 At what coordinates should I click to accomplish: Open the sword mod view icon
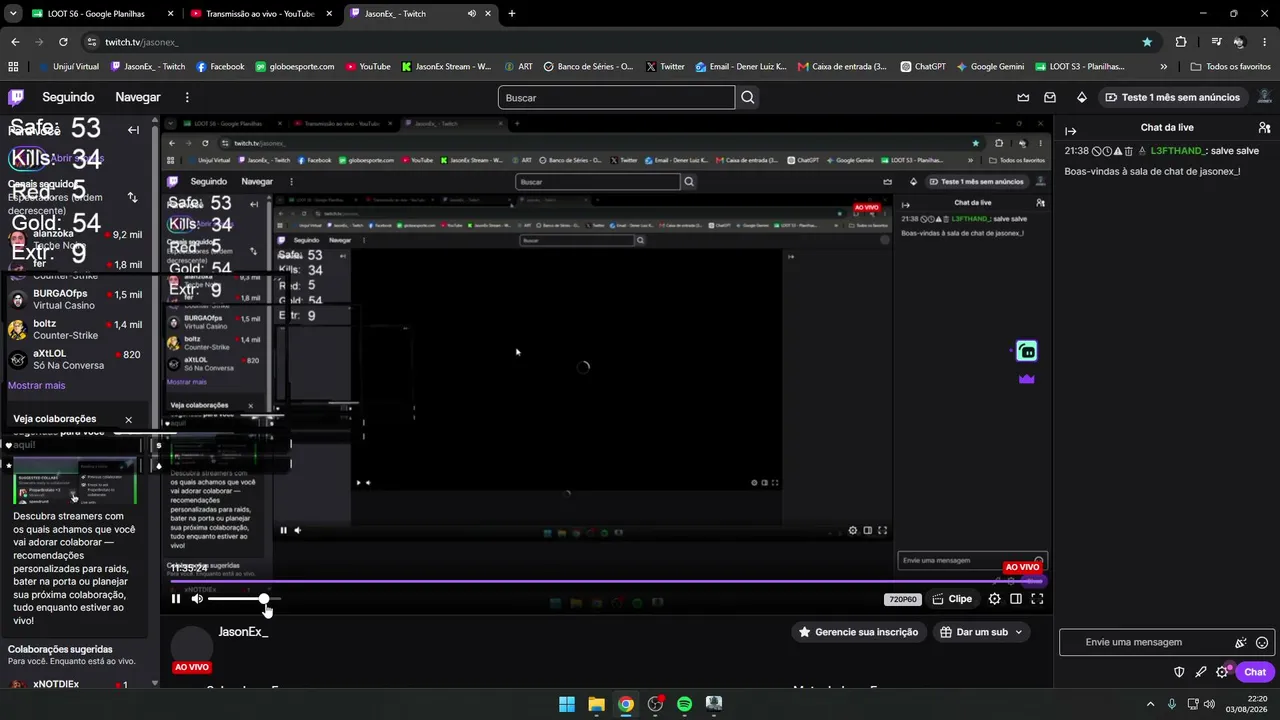1201,672
